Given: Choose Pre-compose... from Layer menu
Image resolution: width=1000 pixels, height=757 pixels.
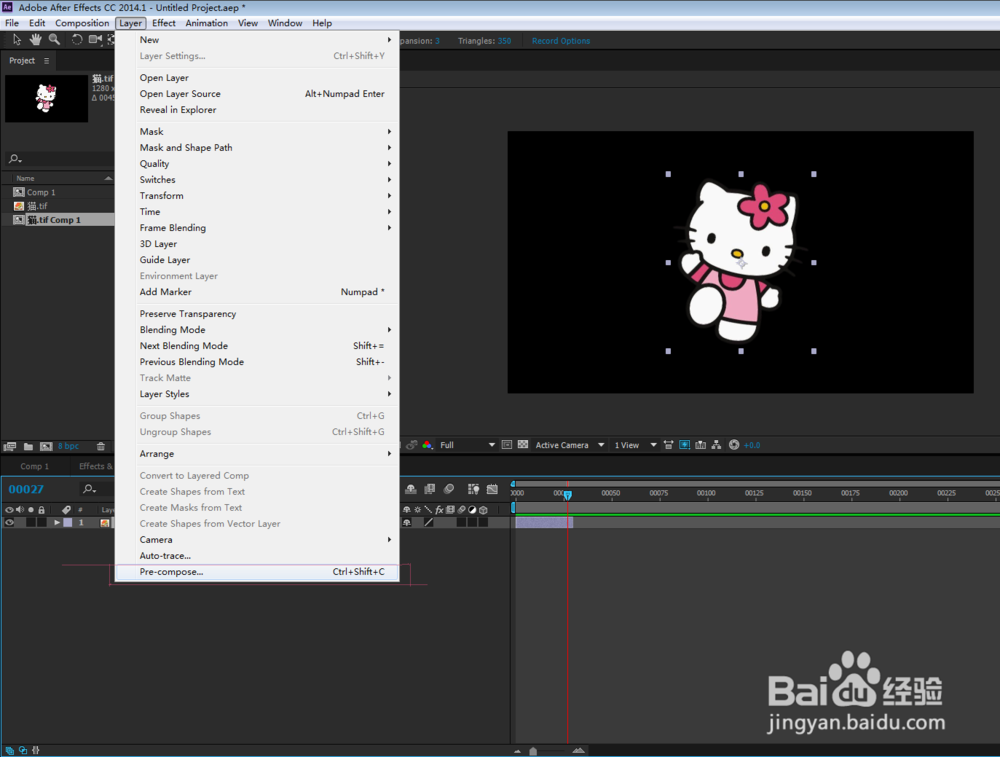Looking at the screenshot, I should click(257, 571).
